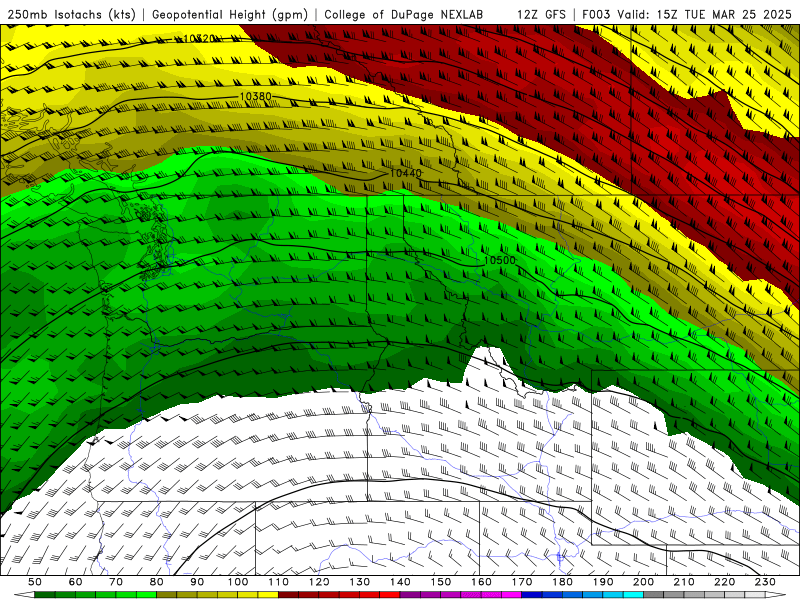Click the 210 value on the color scale
Viewport: 800px width, 600px height.
coord(685,582)
